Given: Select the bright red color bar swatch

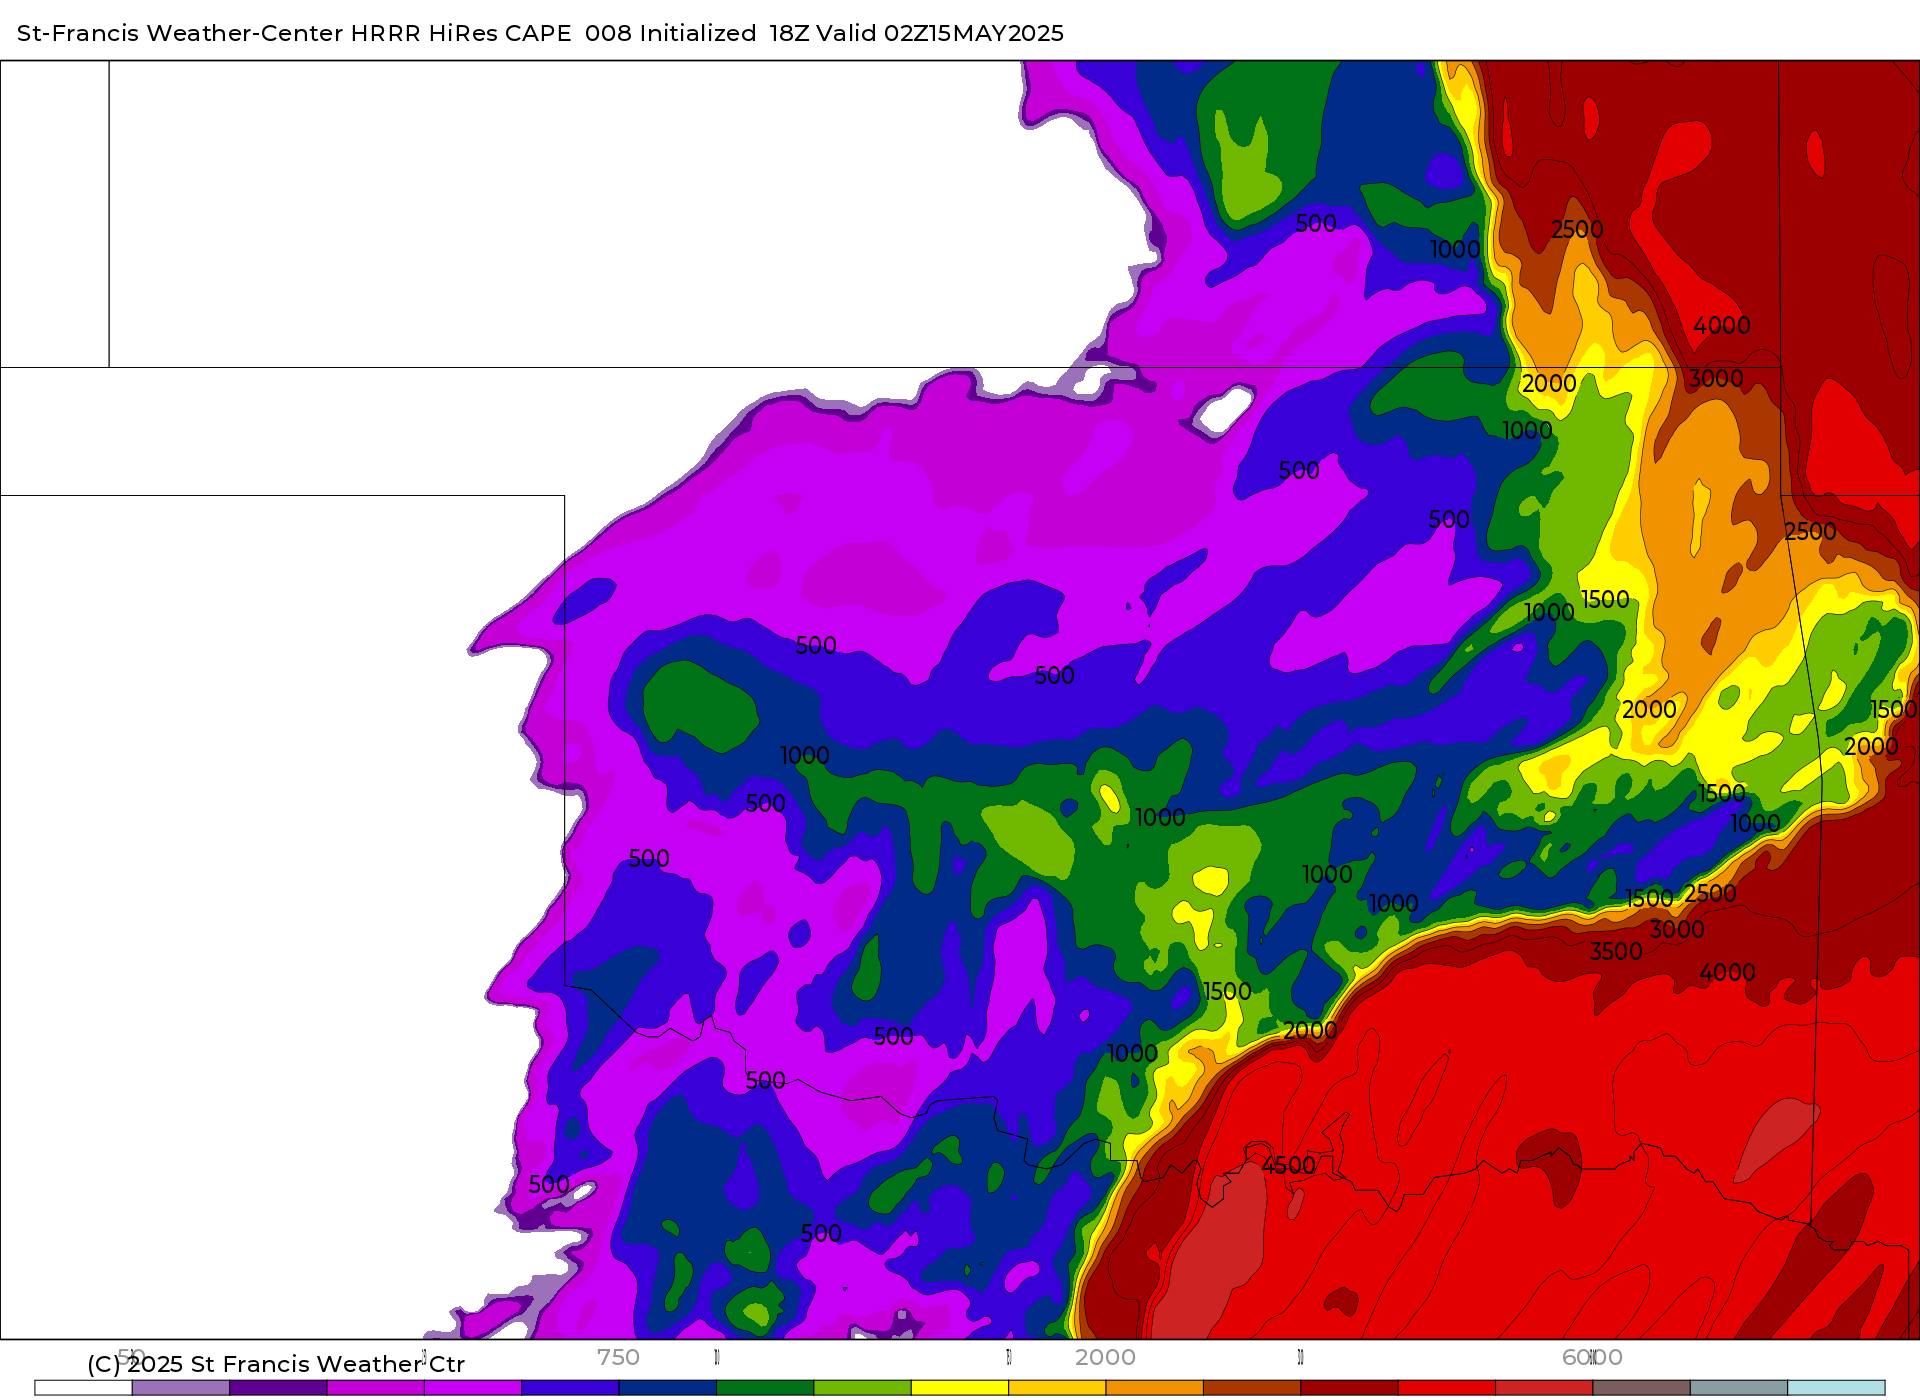Looking at the screenshot, I should click(x=1447, y=1387).
